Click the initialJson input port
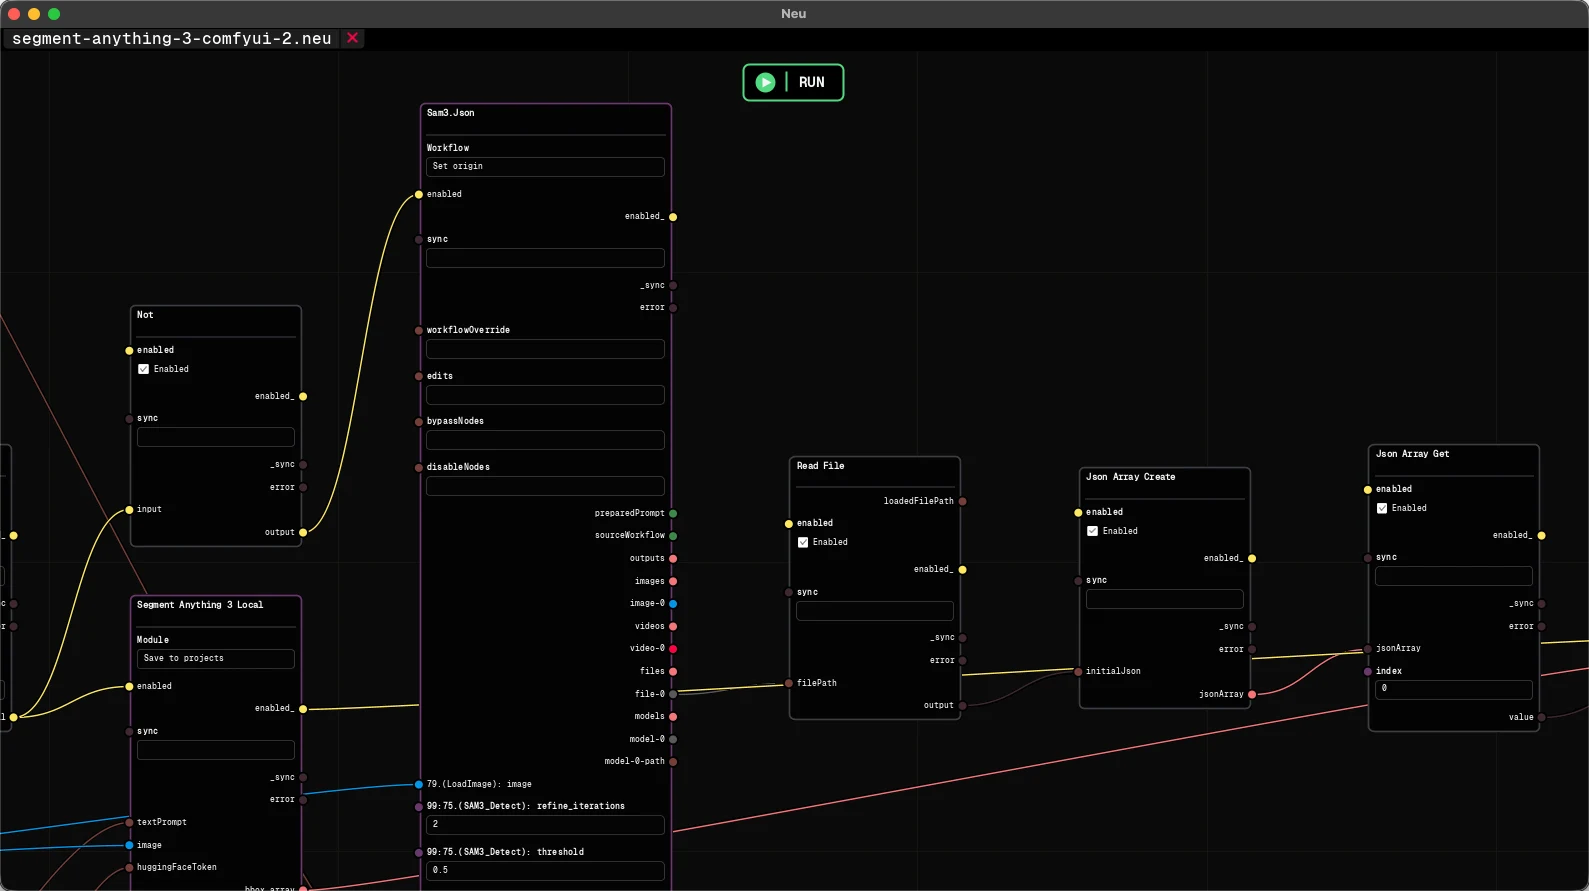Screen dimensions: 1589x891 pos(1078,672)
